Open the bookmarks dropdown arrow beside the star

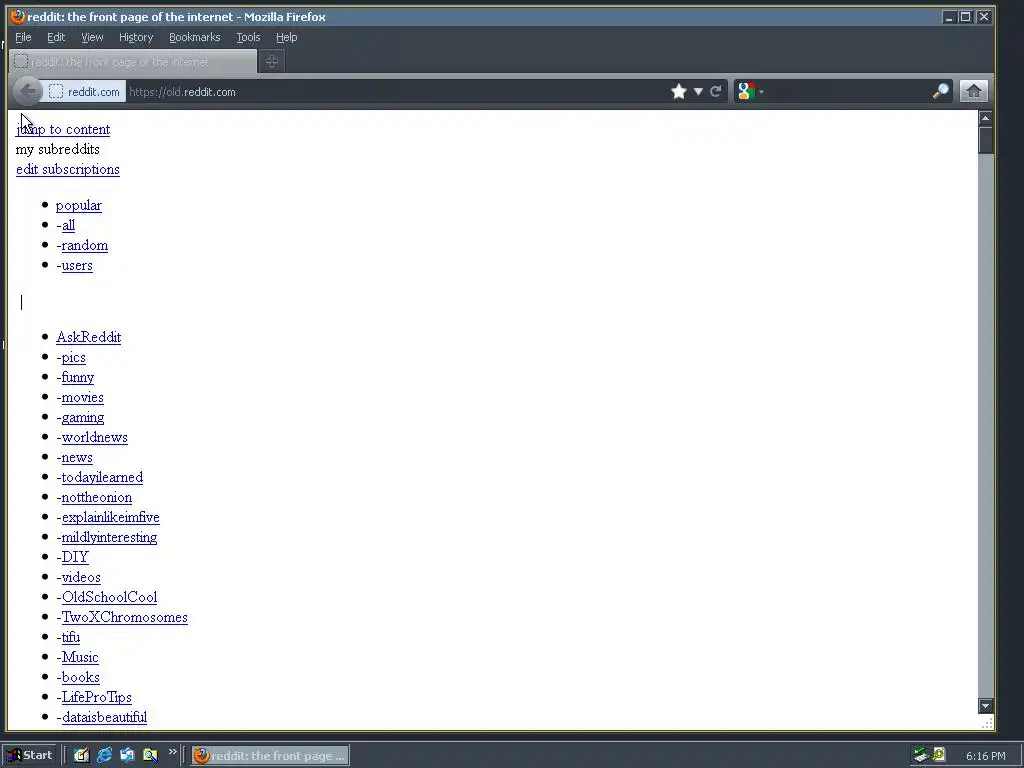tap(697, 91)
